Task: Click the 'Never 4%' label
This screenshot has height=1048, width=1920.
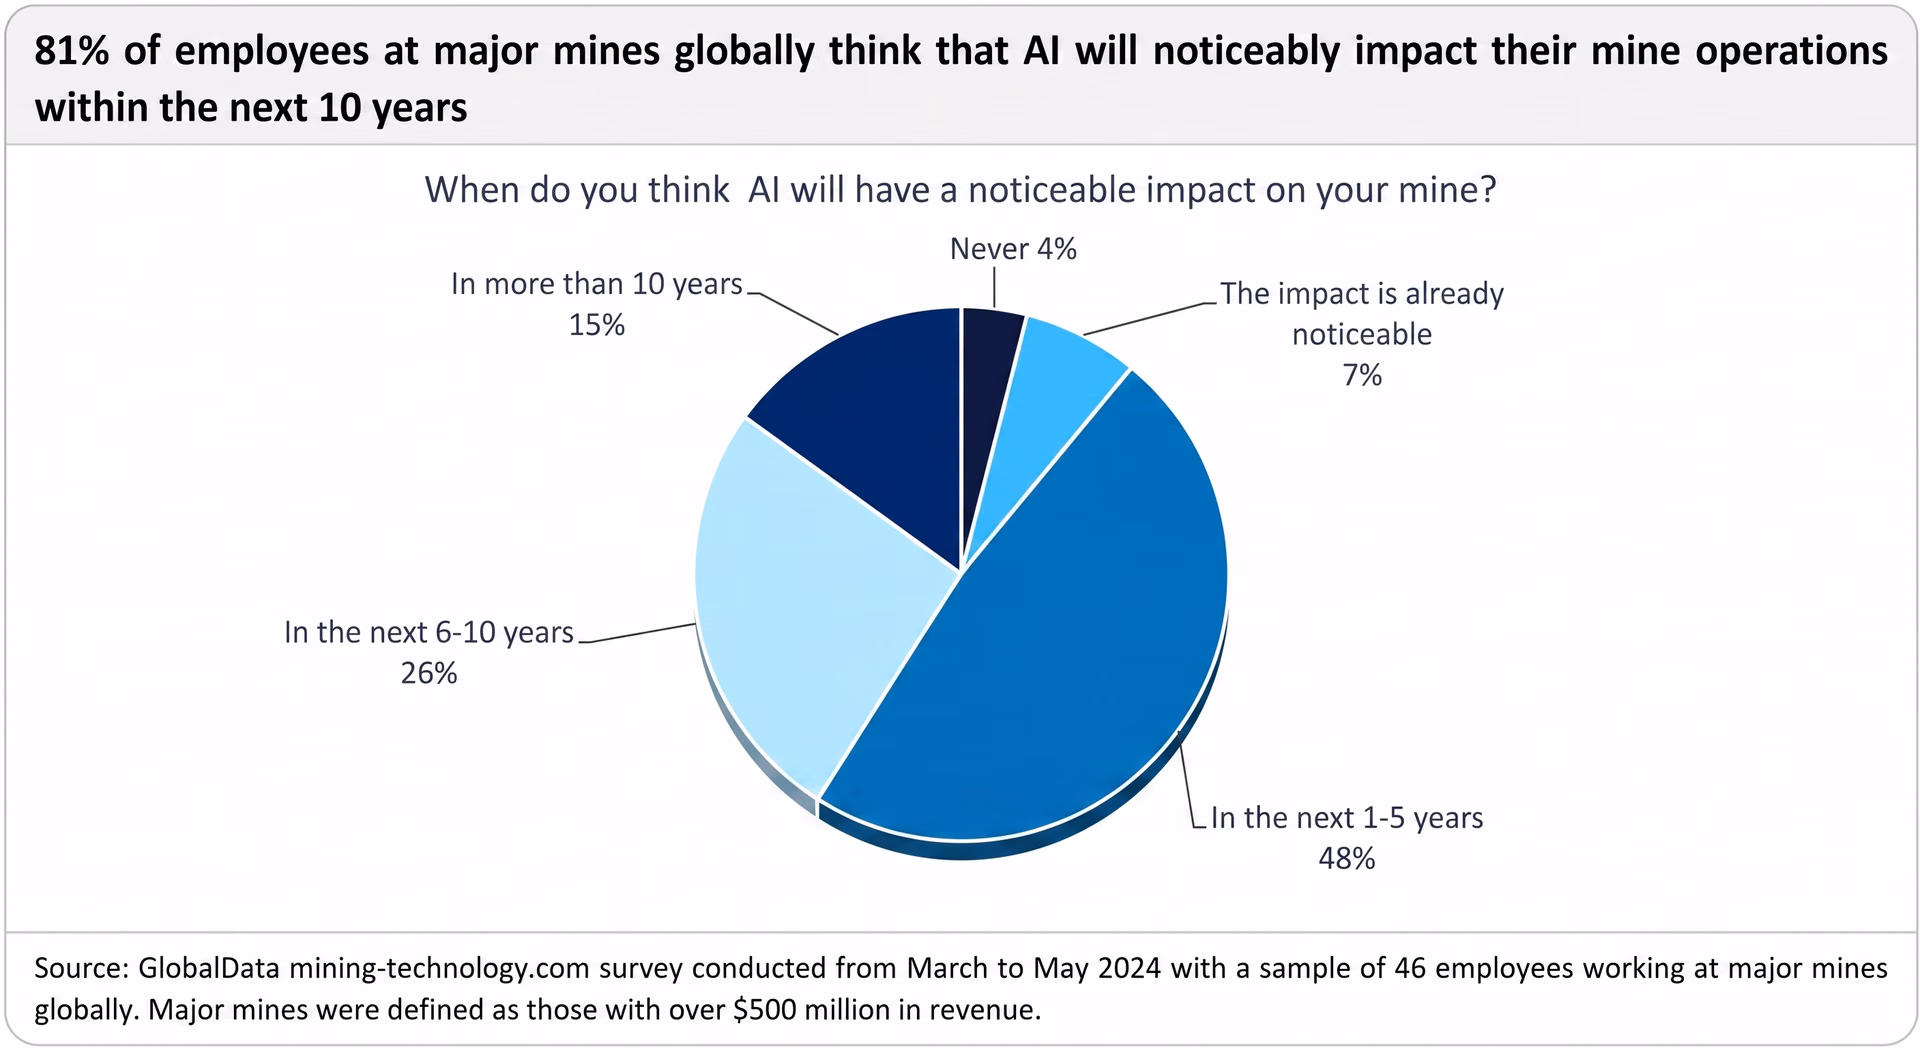Action: [x=1013, y=249]
